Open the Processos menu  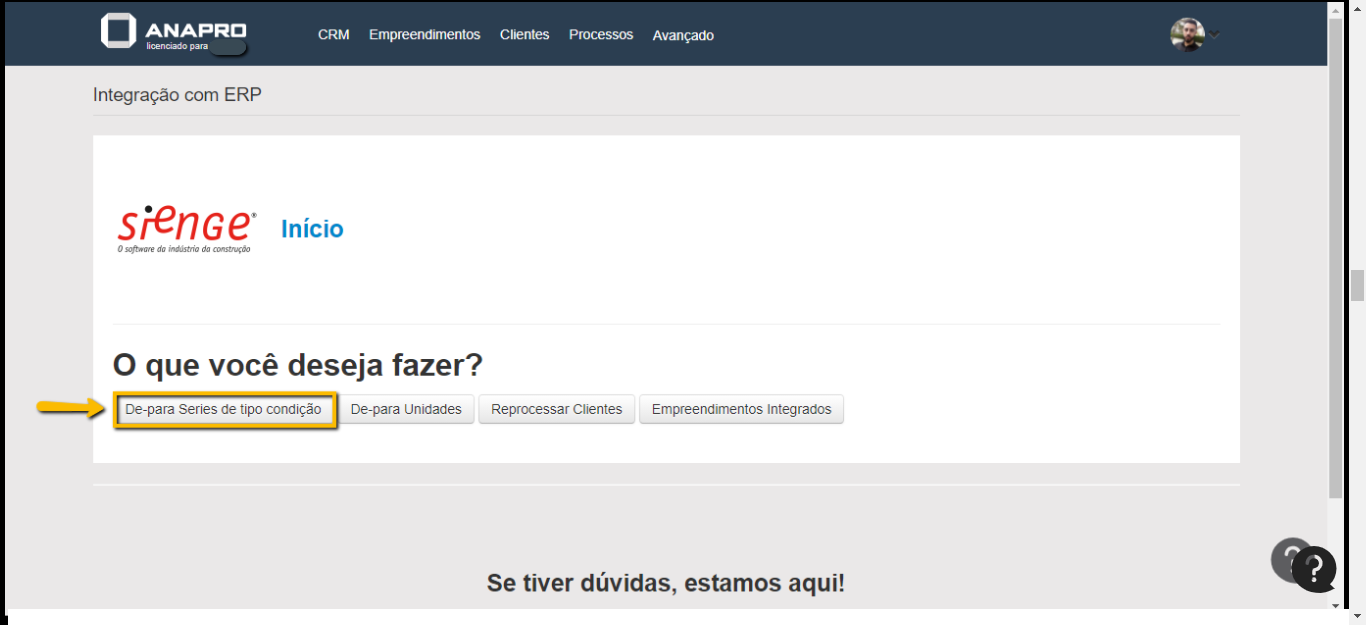(601, 35)
